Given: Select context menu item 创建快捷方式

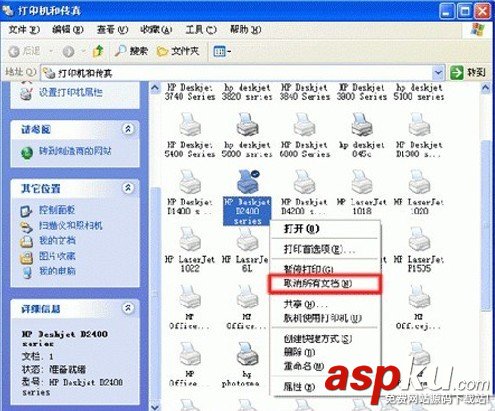Looking at the screenshot, I should [x=325, y=339].
